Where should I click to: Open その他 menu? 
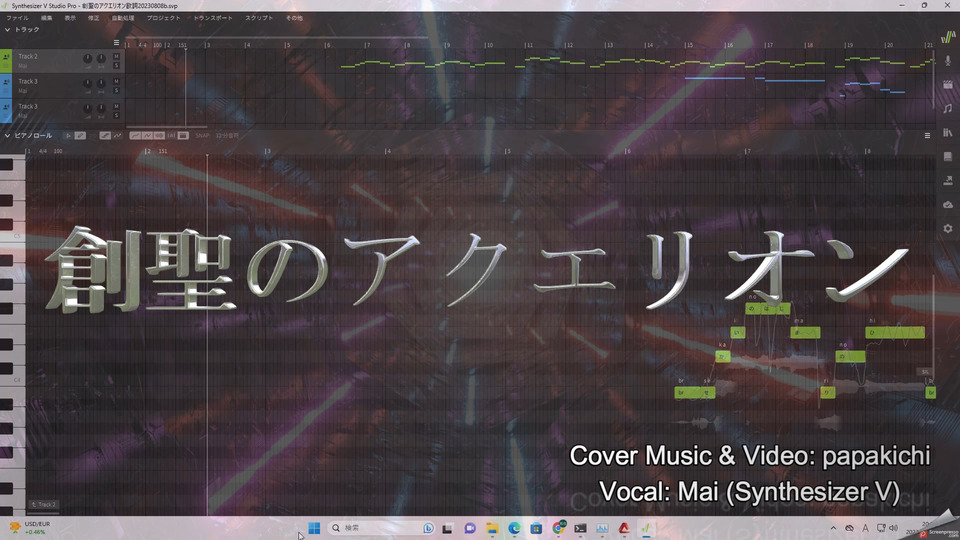[x=294, y=18]
